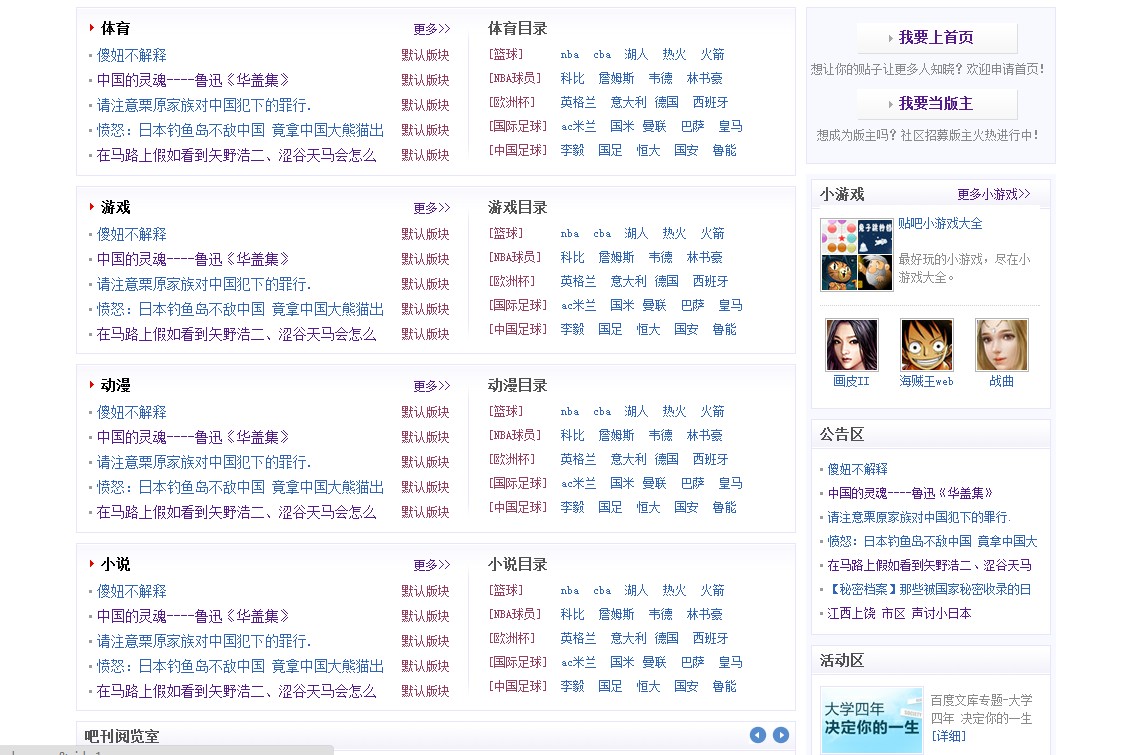
Task: Open the 大学四年决定你的一生 banner image
Action: tap(872, 720)
